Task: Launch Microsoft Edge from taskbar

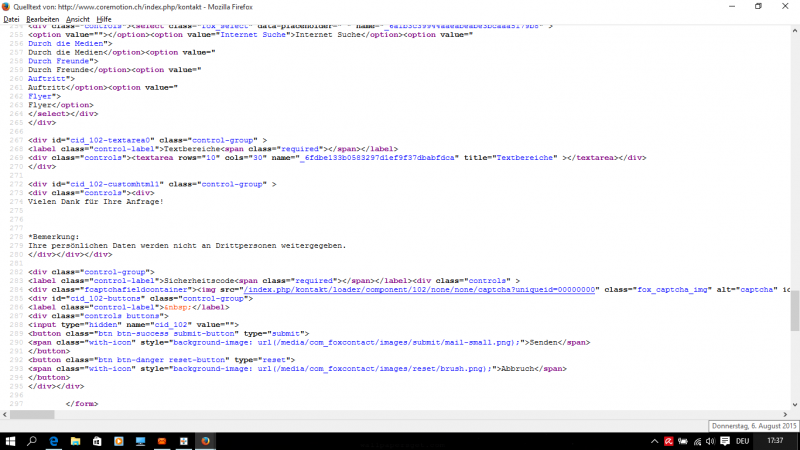Action: coord(54,441)
